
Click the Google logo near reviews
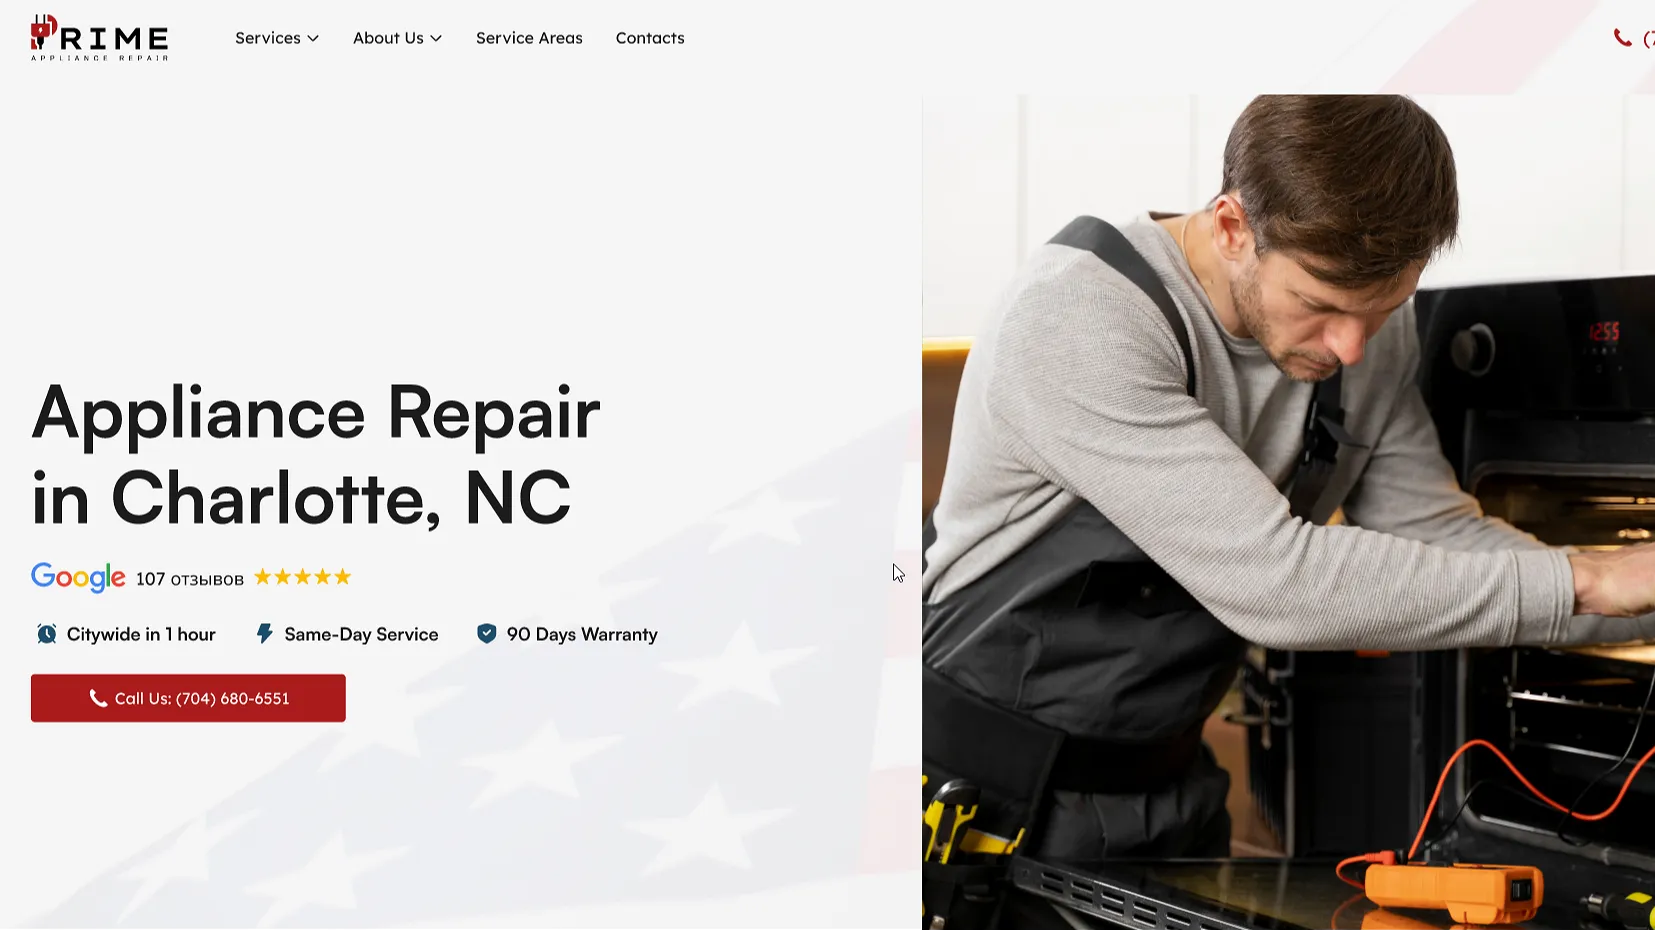coord(78,578)
